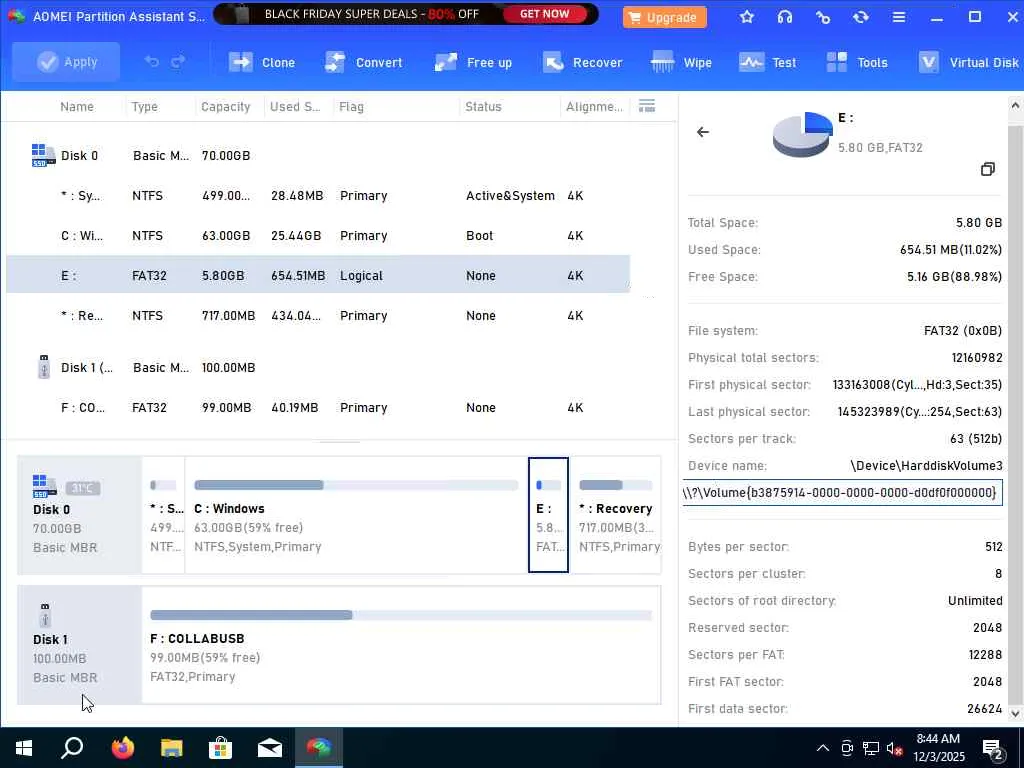The height and width of the screenshot is (768, 1024).
Task: Select the system partition block in disk map
Action: [163, 515]
